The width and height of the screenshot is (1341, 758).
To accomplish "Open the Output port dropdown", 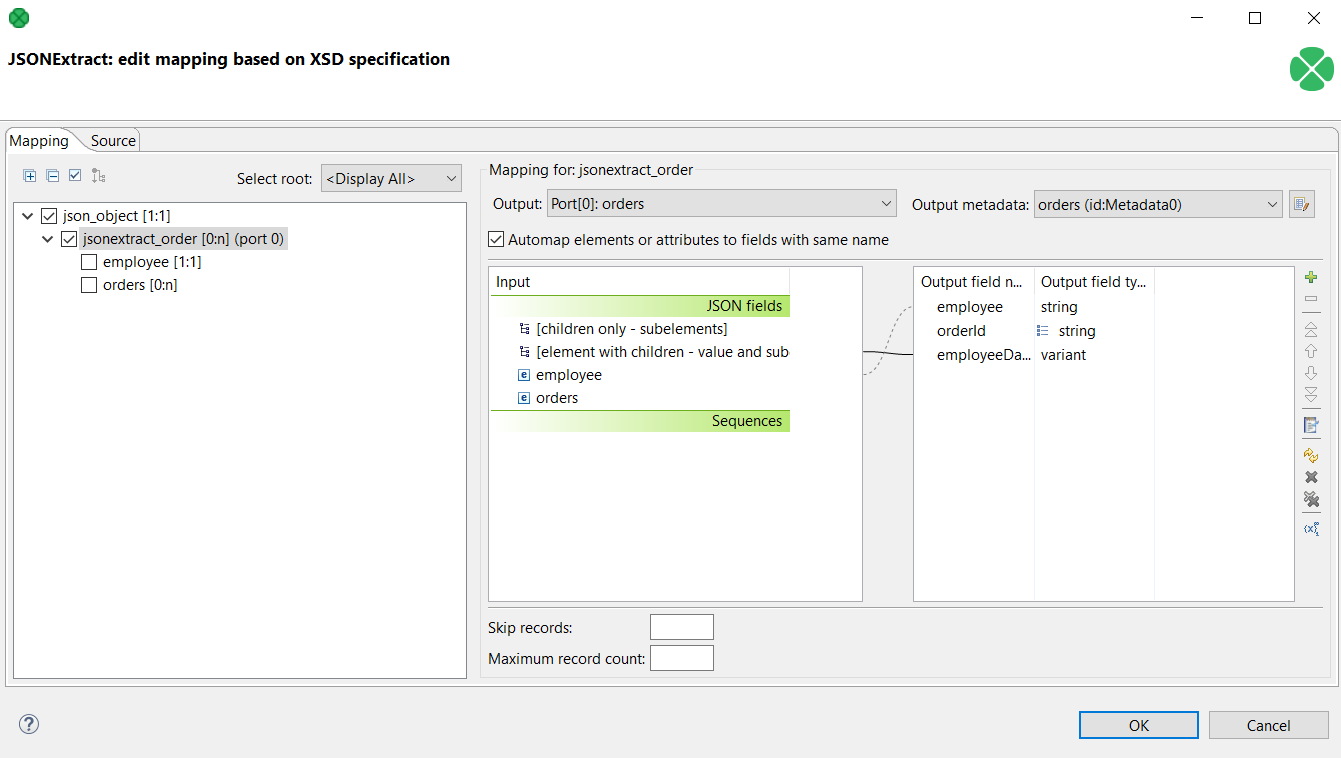I will [x=722, y=202].
